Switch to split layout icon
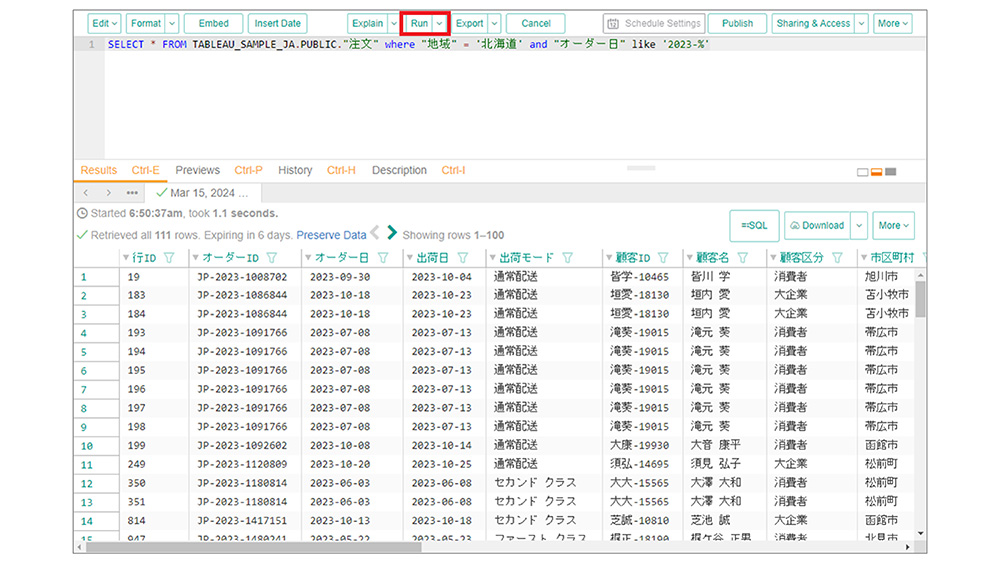The height and width of the screenshot is (563, 1000). pyautogui.click(x=876, y=172)
